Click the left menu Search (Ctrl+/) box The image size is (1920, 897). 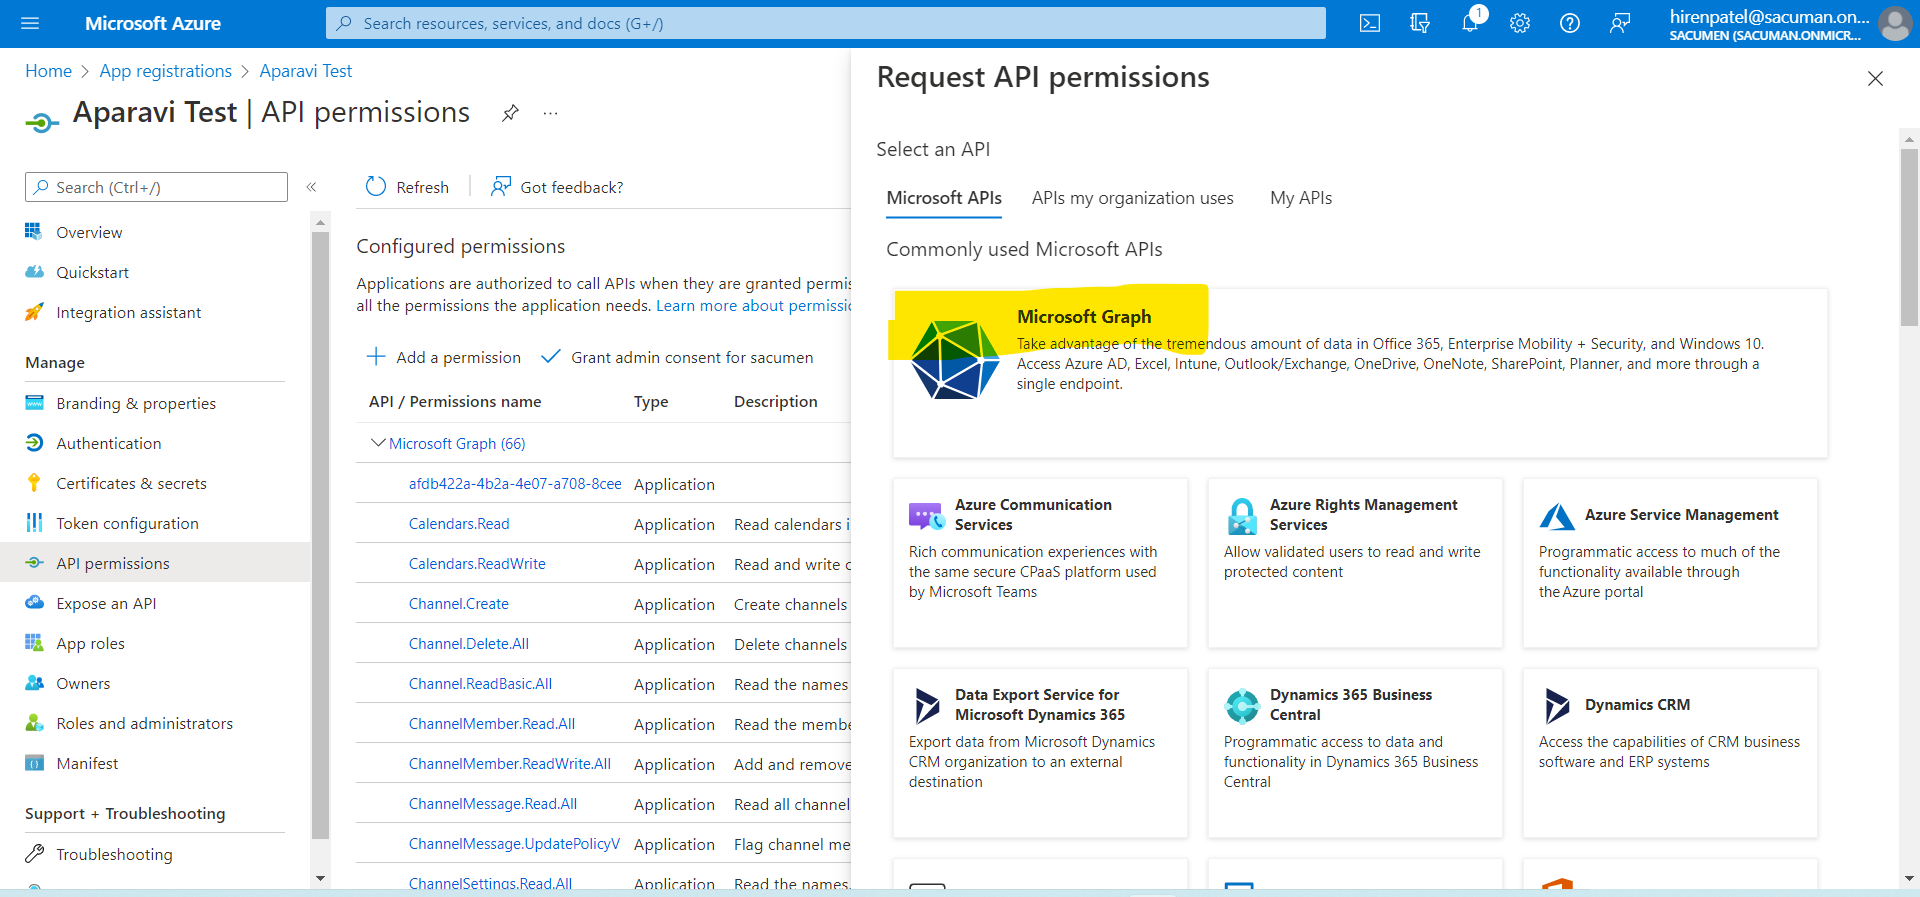(156, 187)
